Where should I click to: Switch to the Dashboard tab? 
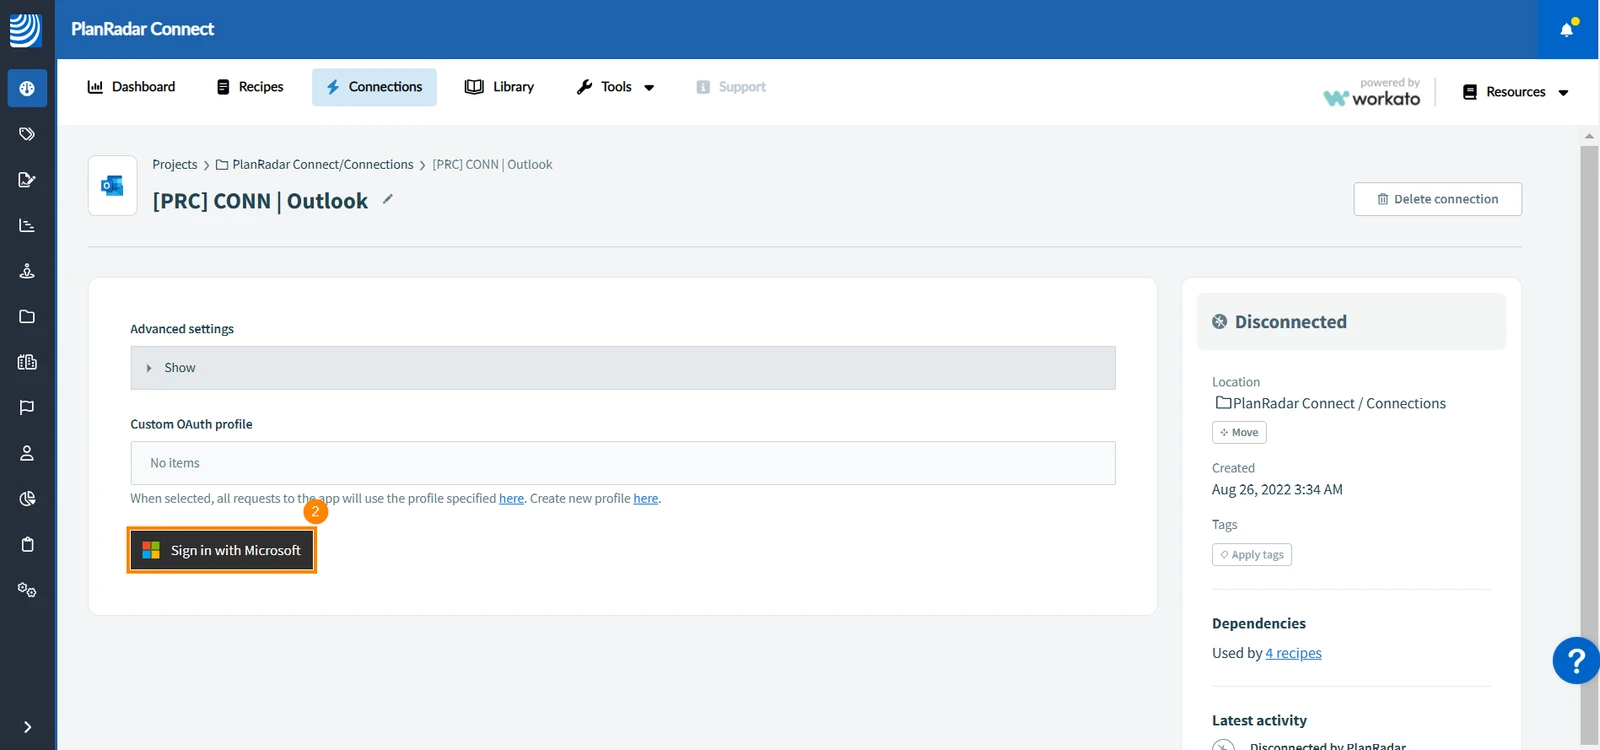[131, 87]
